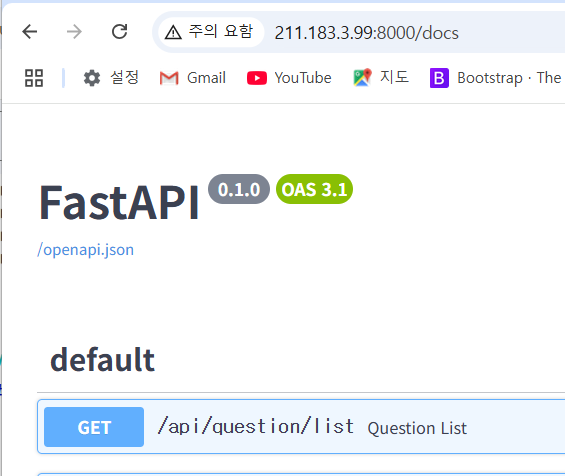
Task: Click the Question List summary text
Action: (x=417, y=428)
